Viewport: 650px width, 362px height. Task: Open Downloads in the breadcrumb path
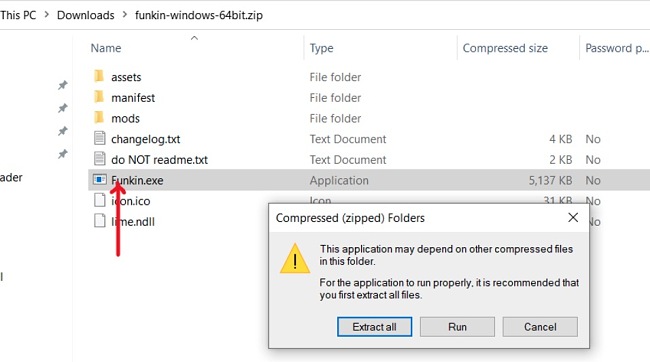pos(85,15)
